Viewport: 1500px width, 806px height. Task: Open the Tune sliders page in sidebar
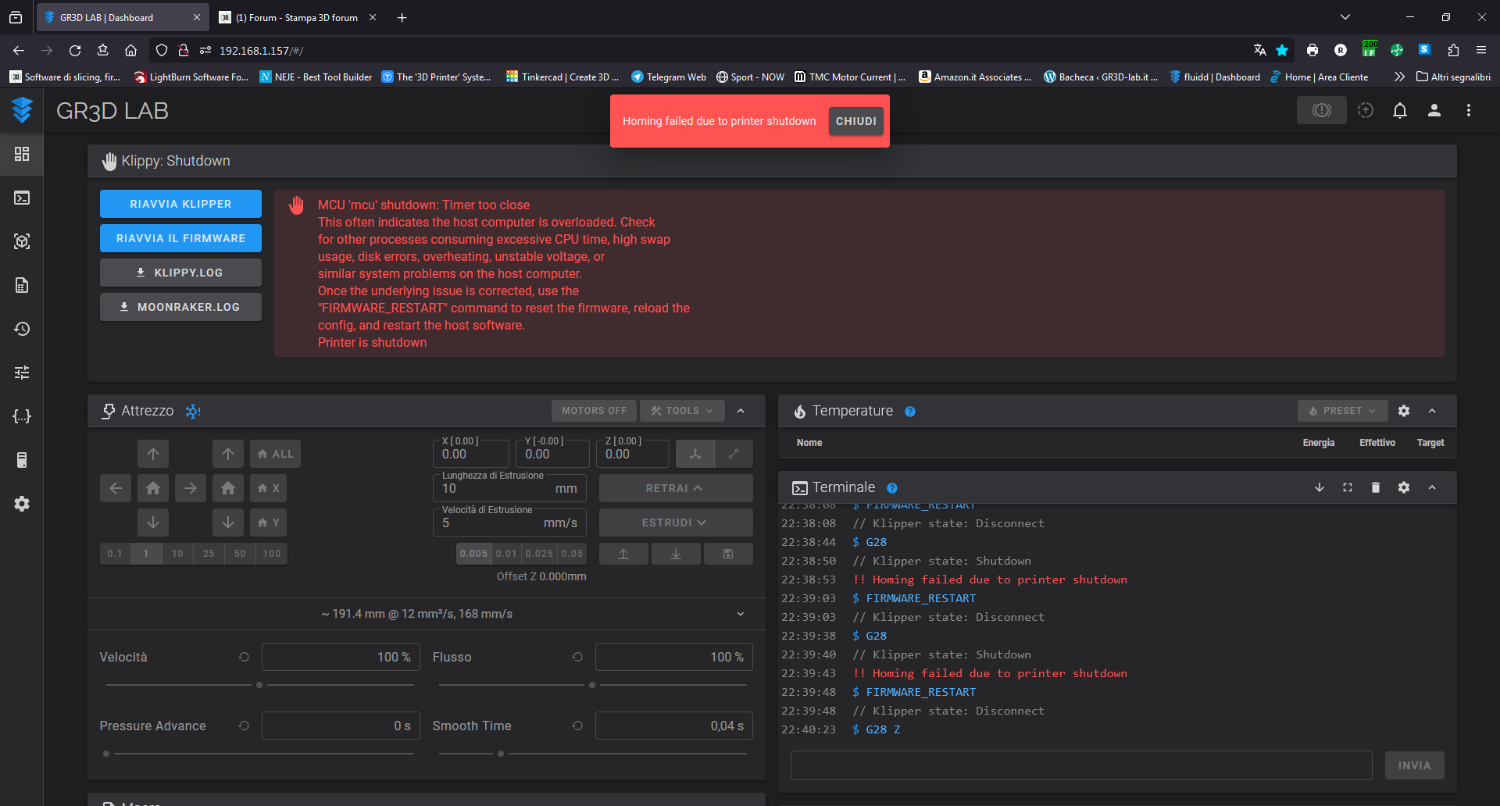pyautogui.click(x=21, y=373)
